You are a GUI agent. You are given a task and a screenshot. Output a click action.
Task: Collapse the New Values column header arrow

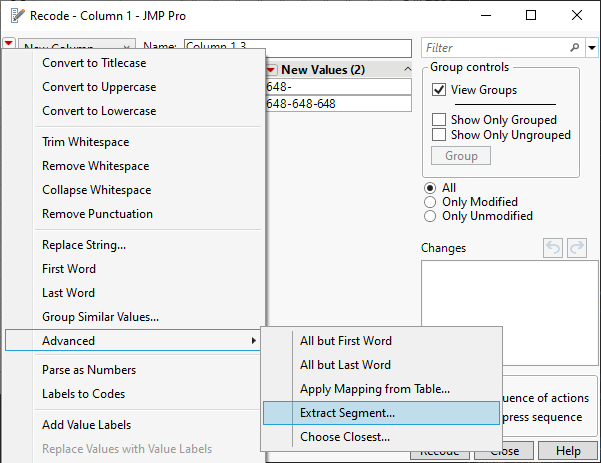404,70
